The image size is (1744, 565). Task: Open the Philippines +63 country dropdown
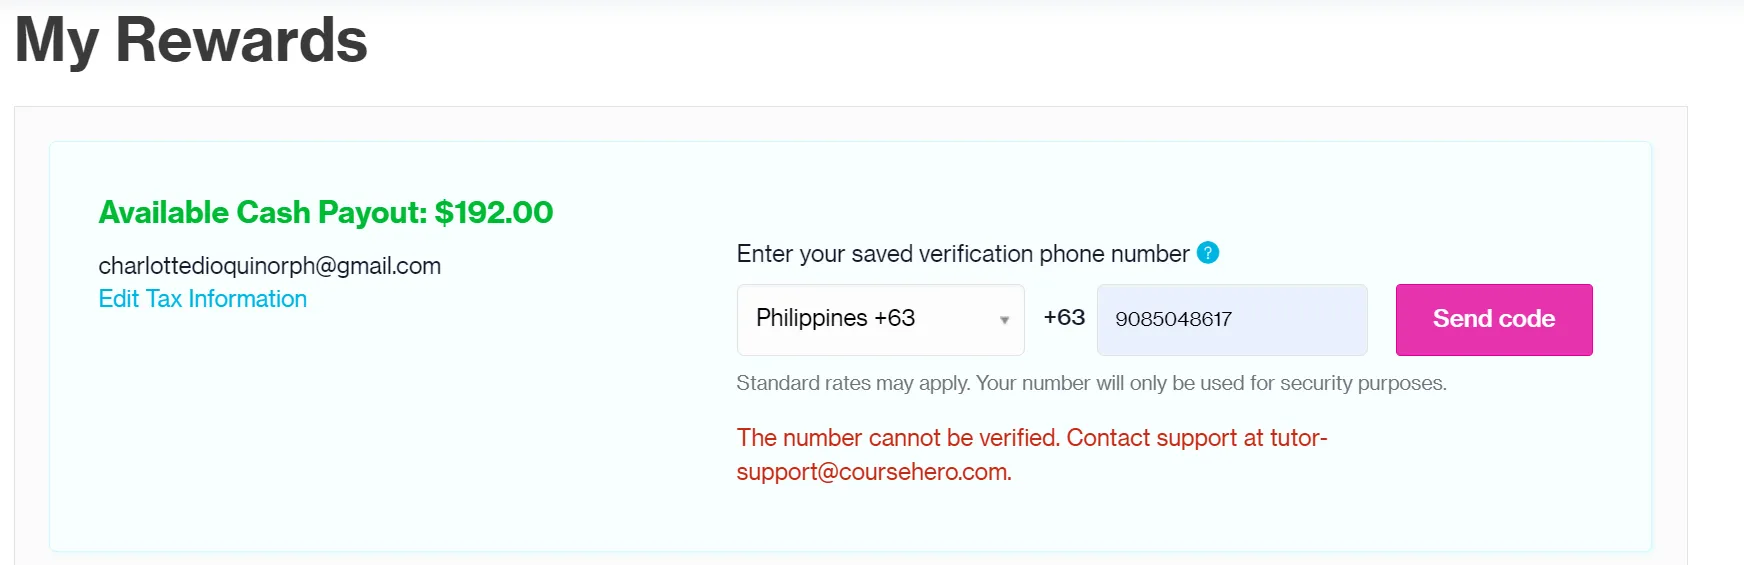coord(880,319)
